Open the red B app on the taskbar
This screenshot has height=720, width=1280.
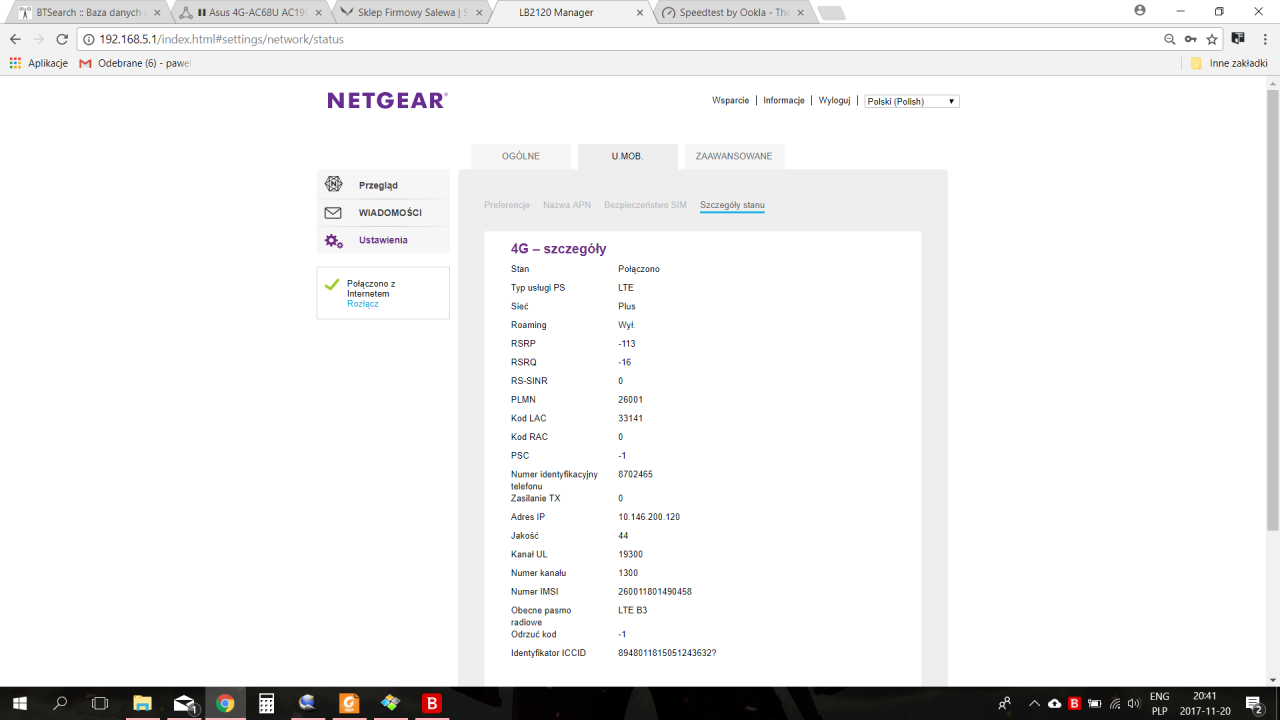(431, 703)
